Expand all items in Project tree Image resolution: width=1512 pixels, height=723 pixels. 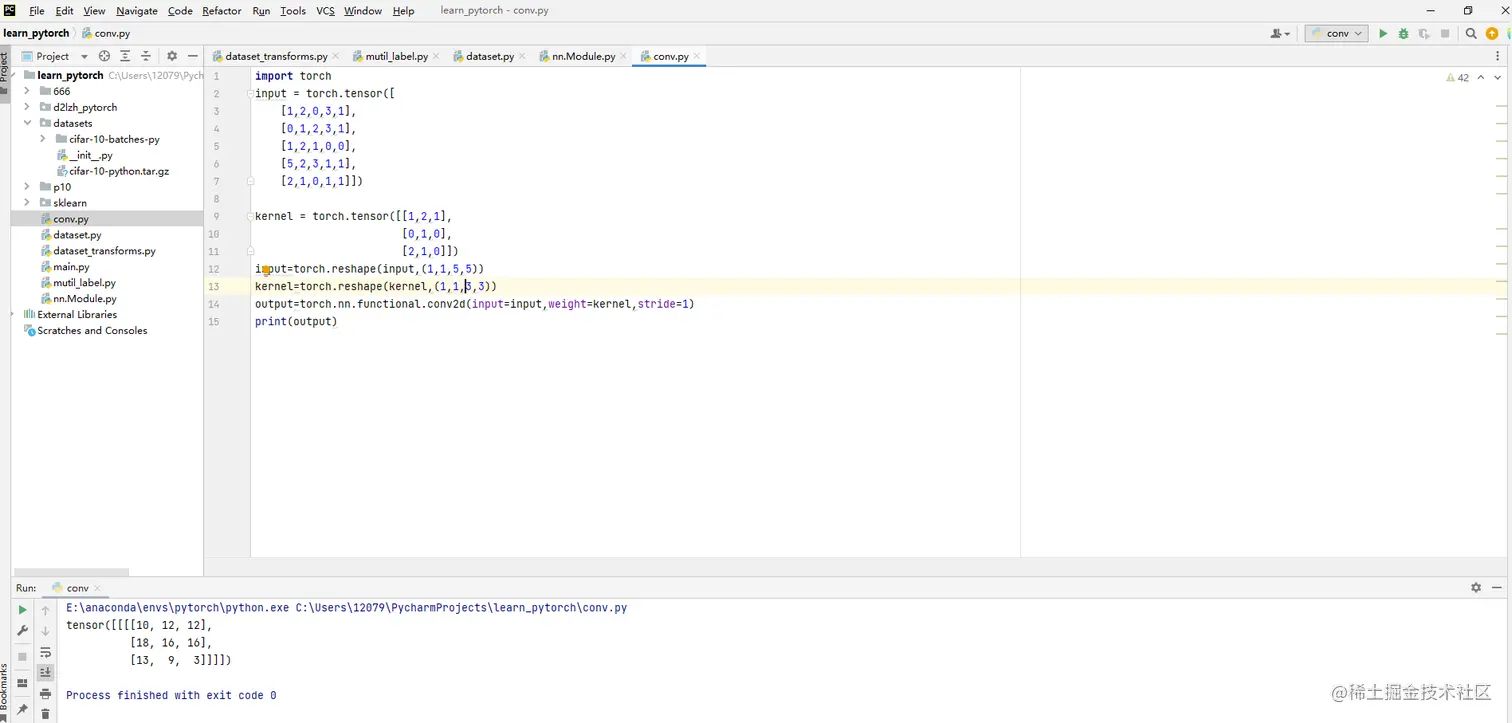point(125,56)
